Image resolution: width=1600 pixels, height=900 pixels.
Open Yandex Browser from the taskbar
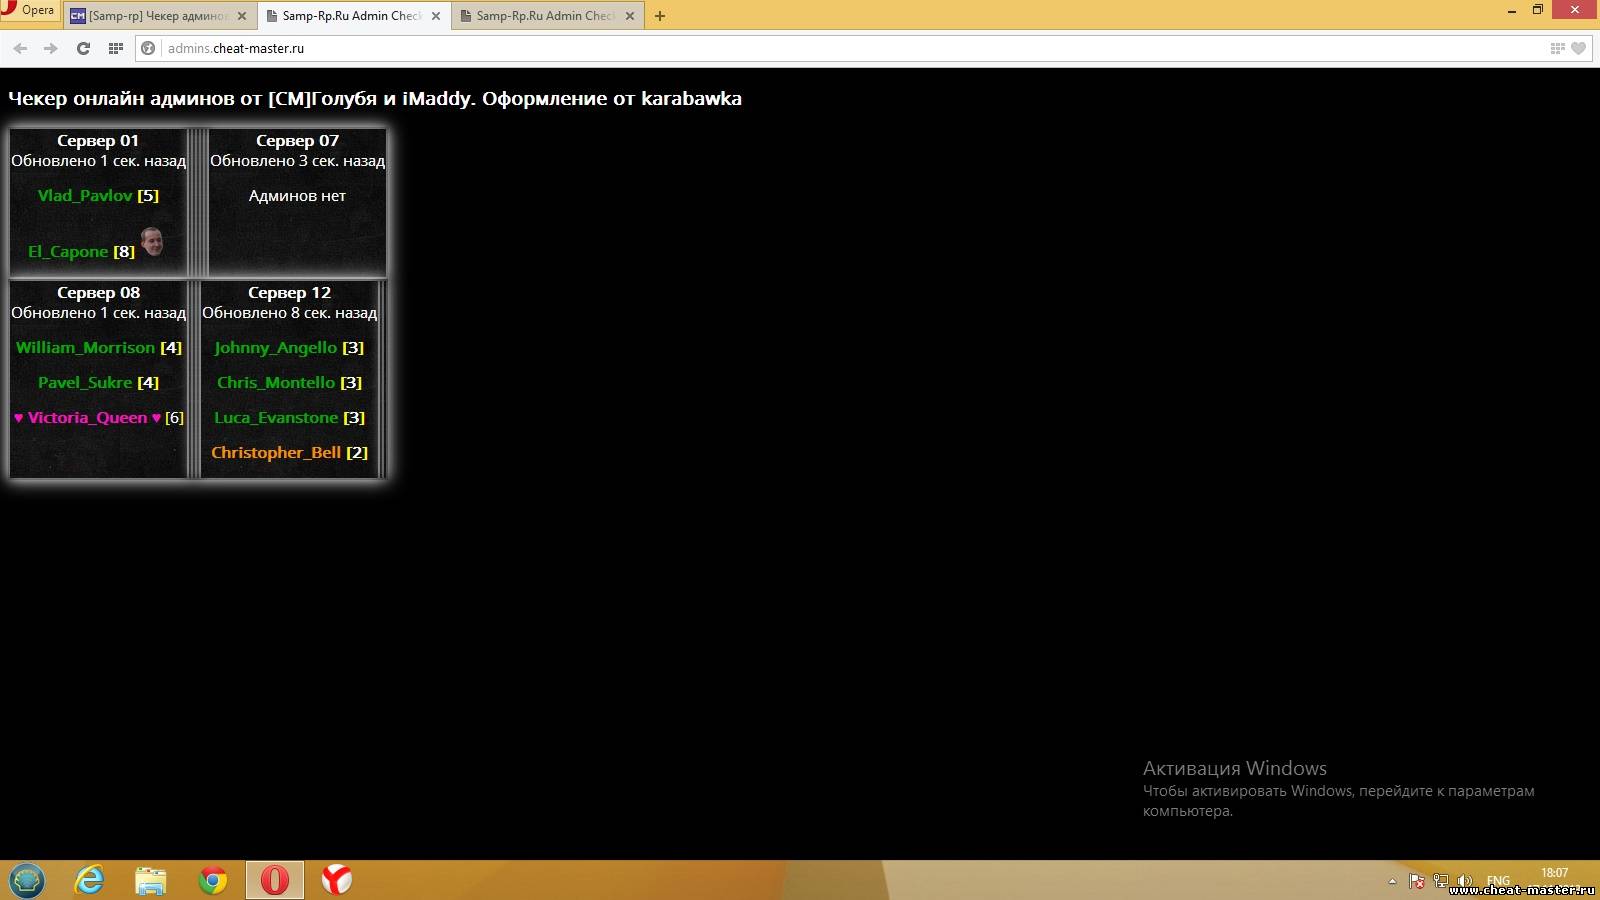point(336,880)
